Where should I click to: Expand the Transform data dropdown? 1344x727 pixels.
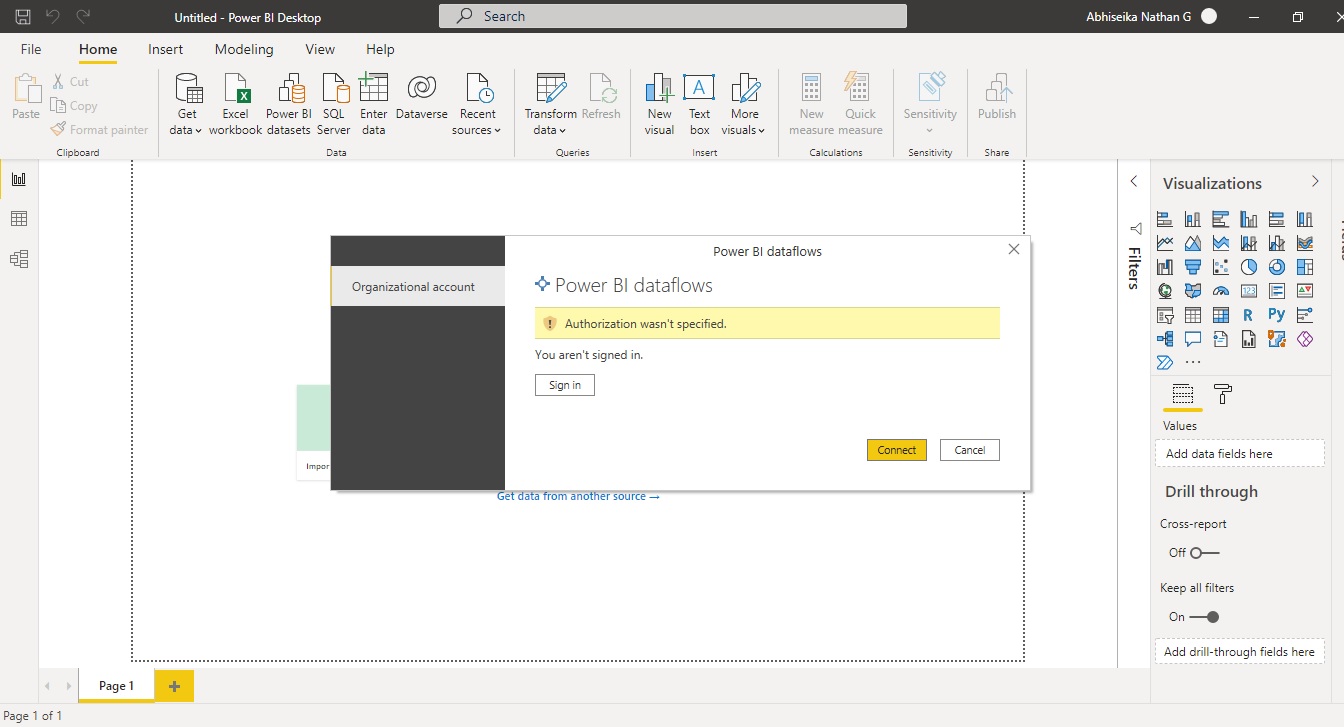551,104
